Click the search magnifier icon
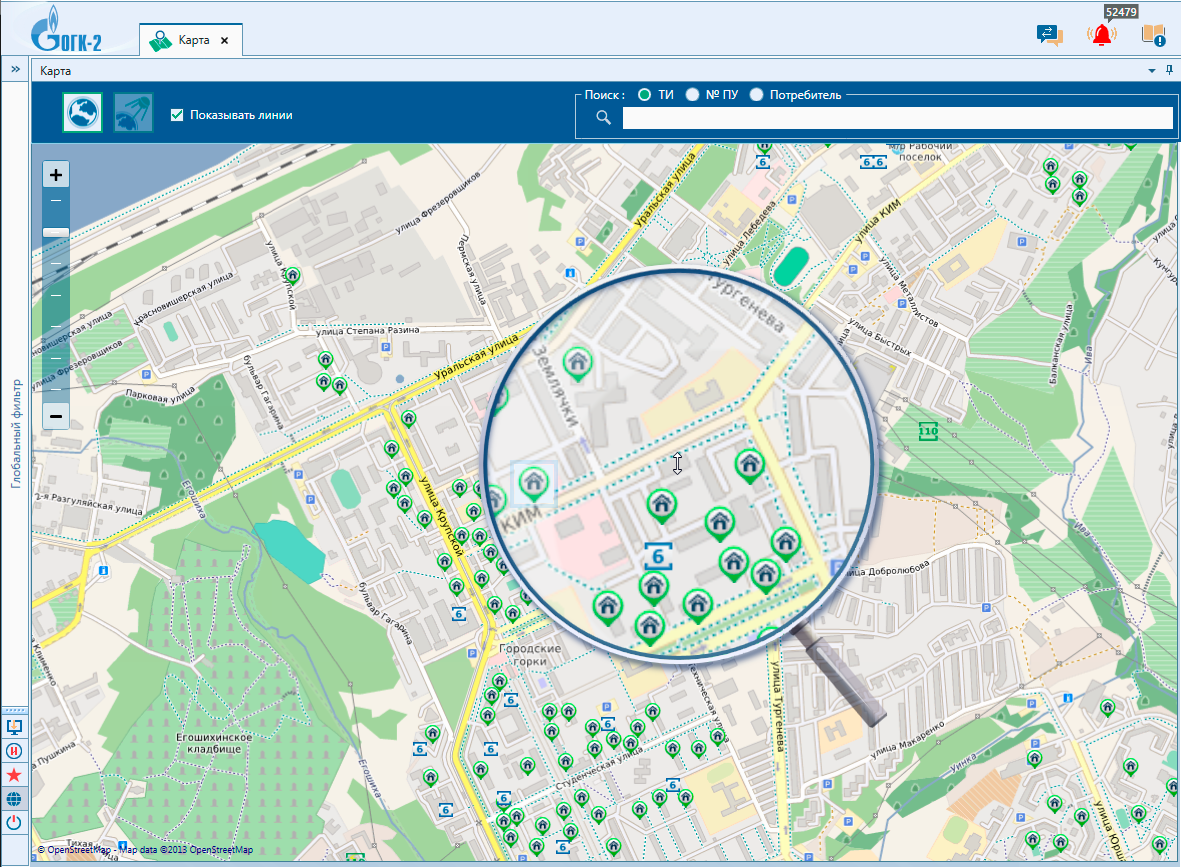Viewport: 1181px width, 867px height. point(603,117)
